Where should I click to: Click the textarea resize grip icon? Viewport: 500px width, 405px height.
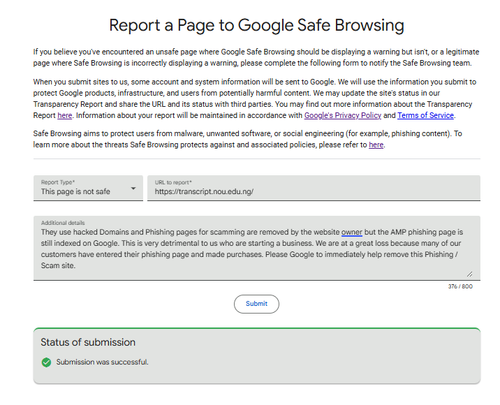click(470, 274)
